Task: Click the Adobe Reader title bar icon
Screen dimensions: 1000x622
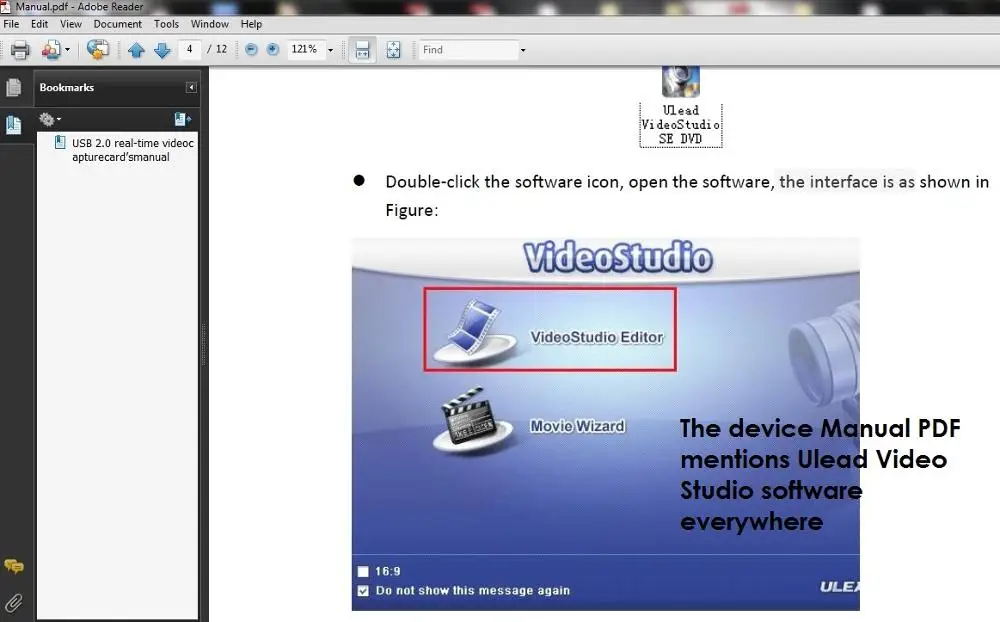Action: pyautogui.click(x=5, y=6)
